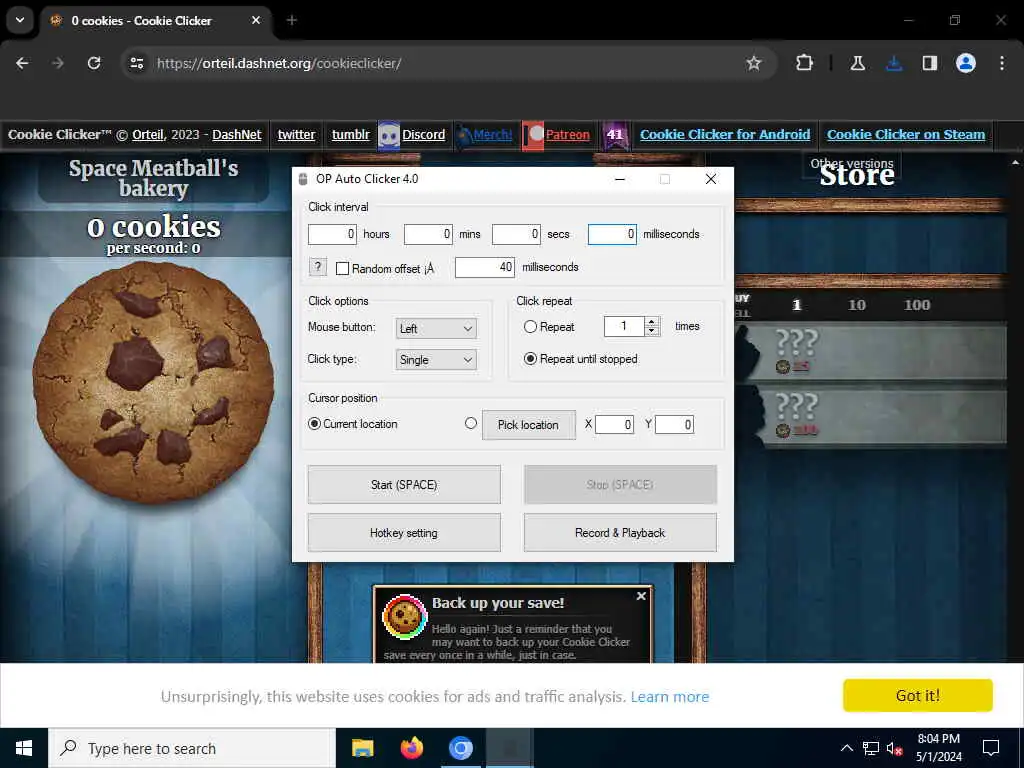The width and height of the screenshot is (1024, 768).
Task: Focus the milliseconds interval field
Action: click(612, 234)
